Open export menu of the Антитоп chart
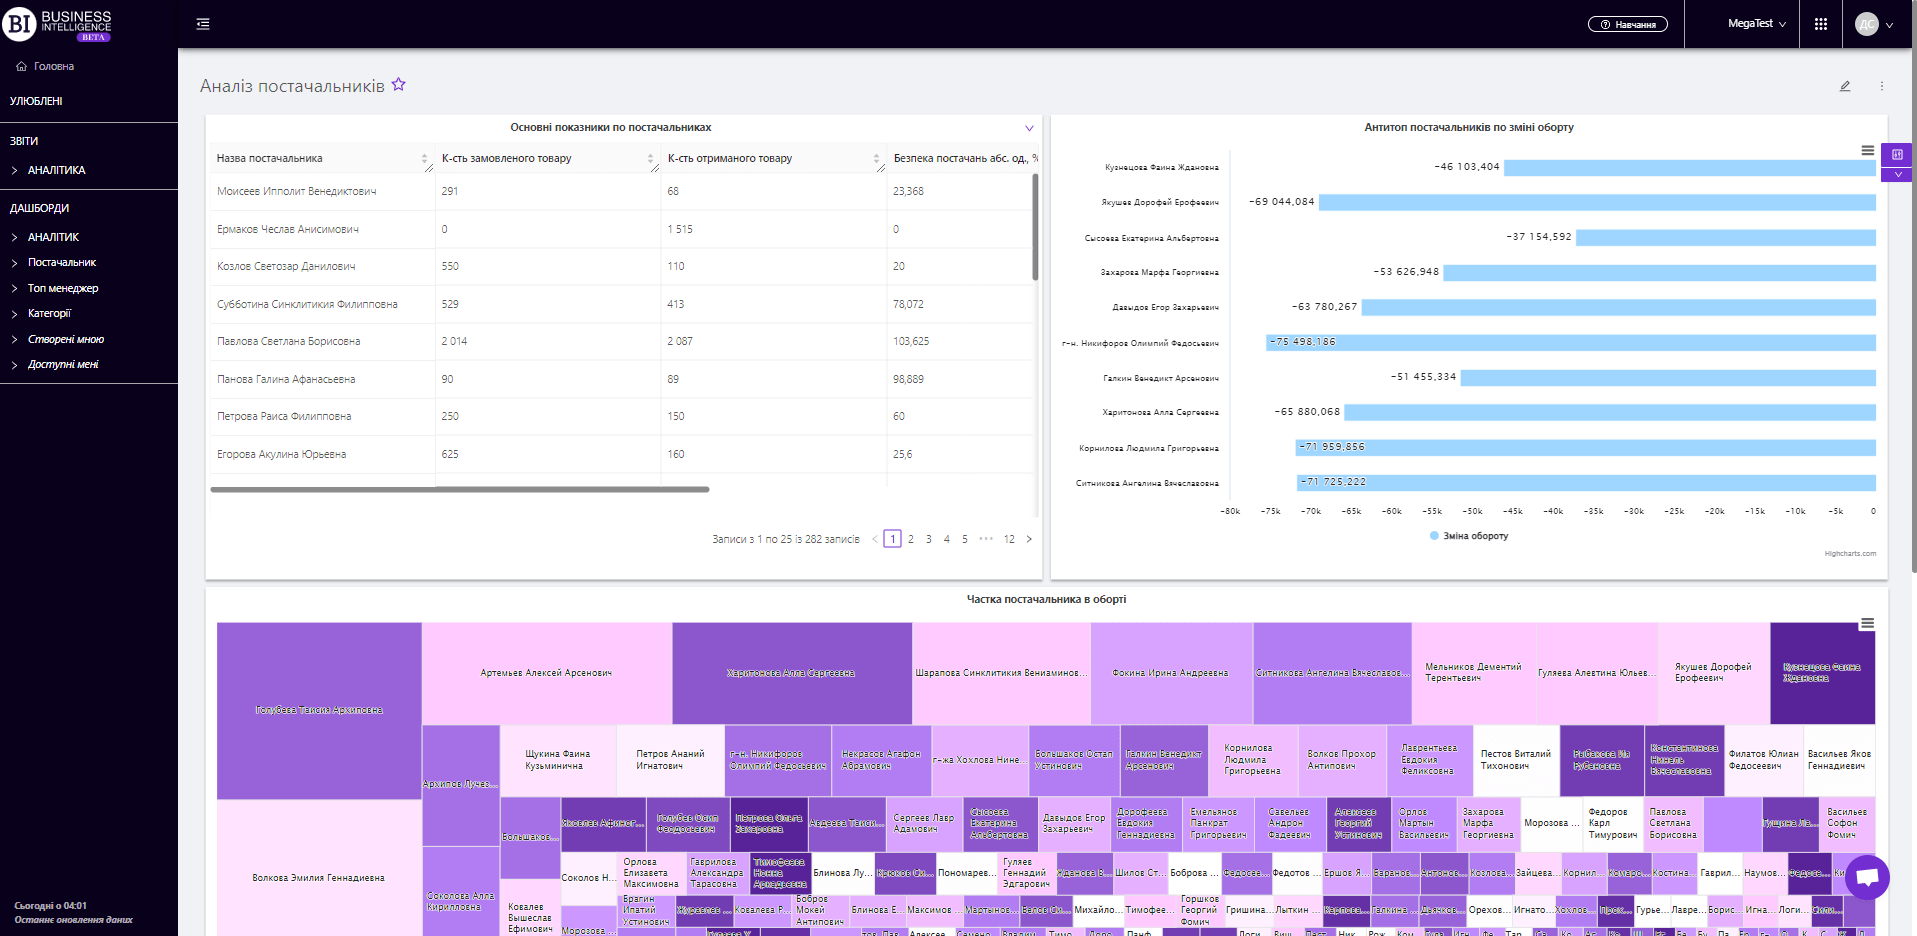 click(x=1868, y=150)
